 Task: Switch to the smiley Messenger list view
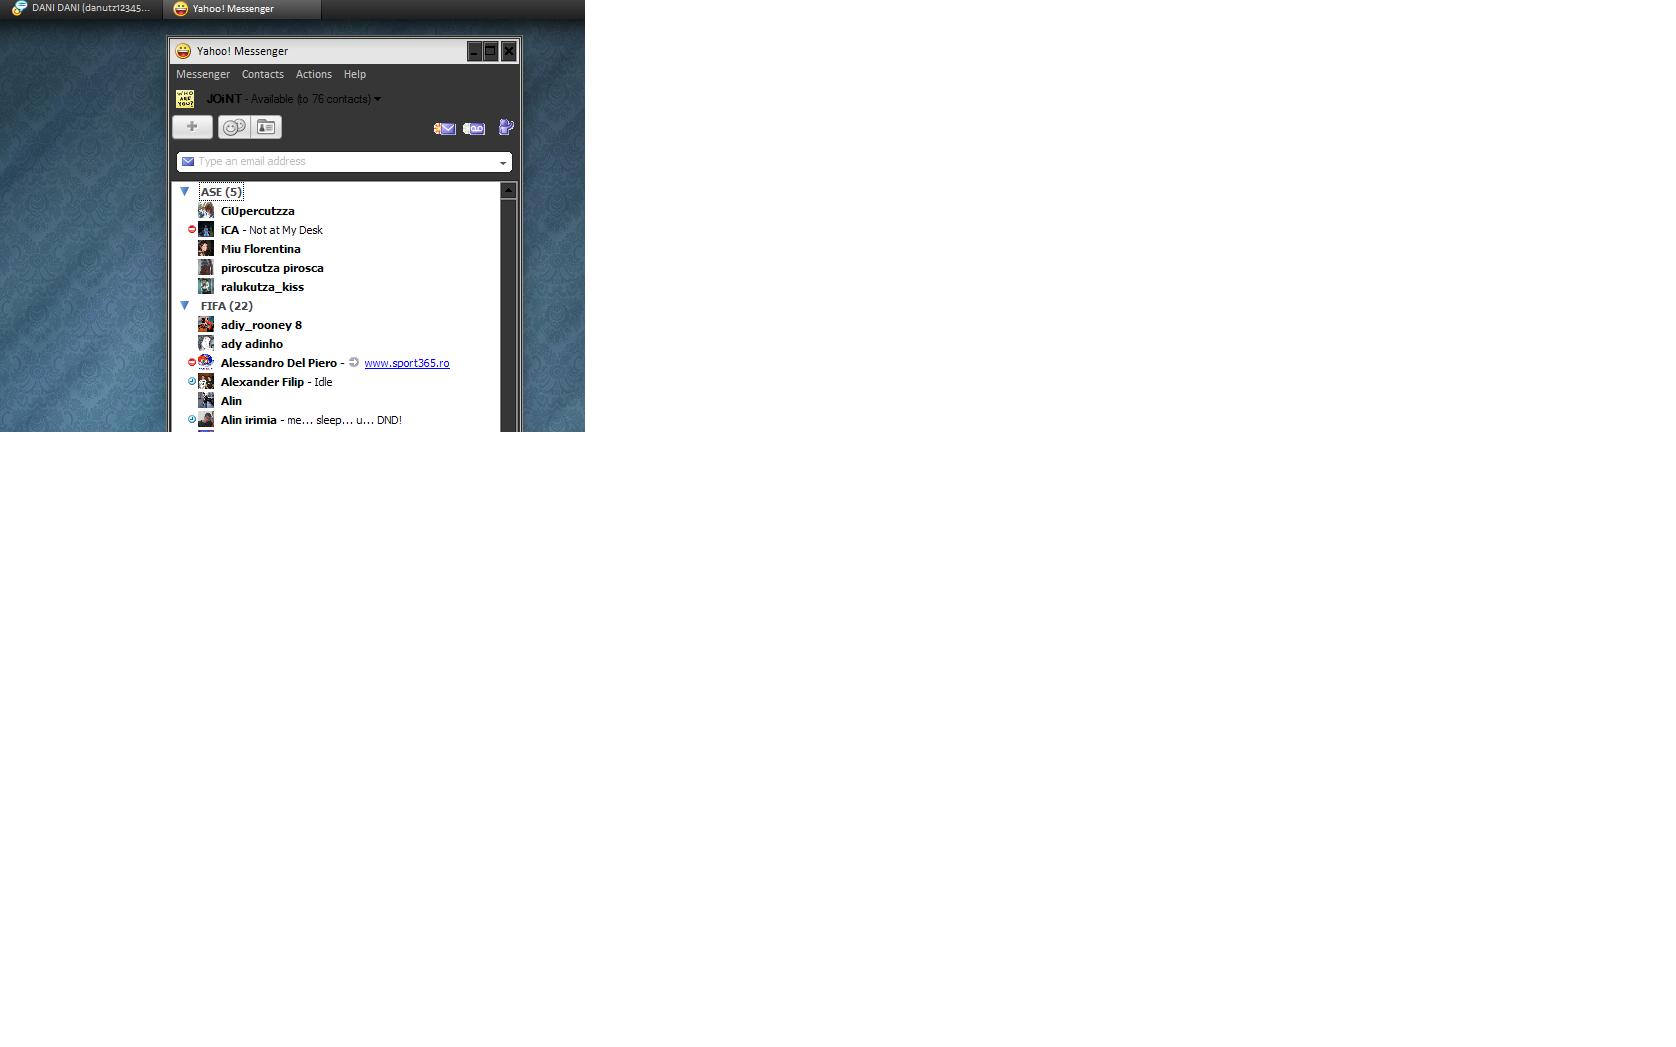tap(234, 127)
